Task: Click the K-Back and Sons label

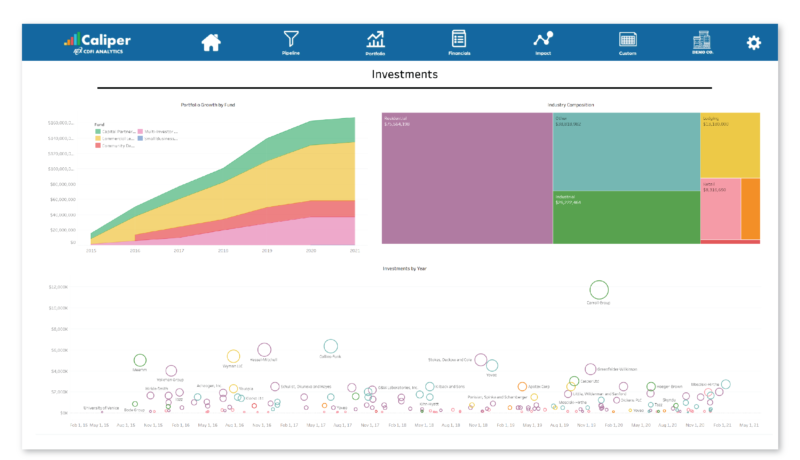Action: [x=450, y=387]
